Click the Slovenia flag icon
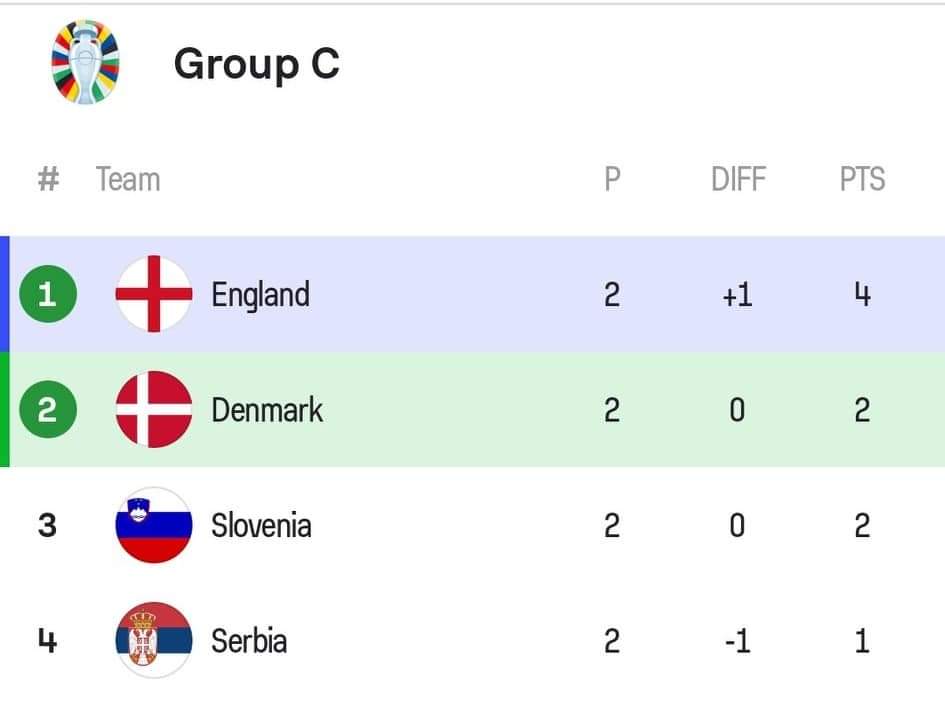 tap(153, 525)
